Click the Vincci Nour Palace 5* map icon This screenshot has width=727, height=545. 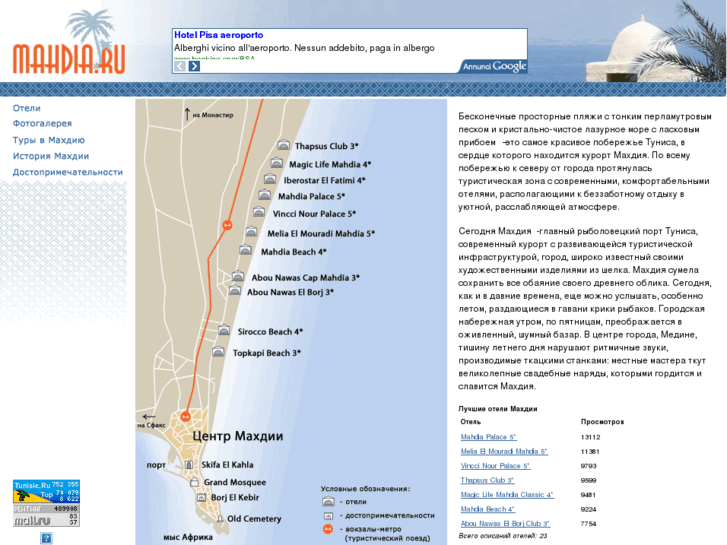[259, 212]
